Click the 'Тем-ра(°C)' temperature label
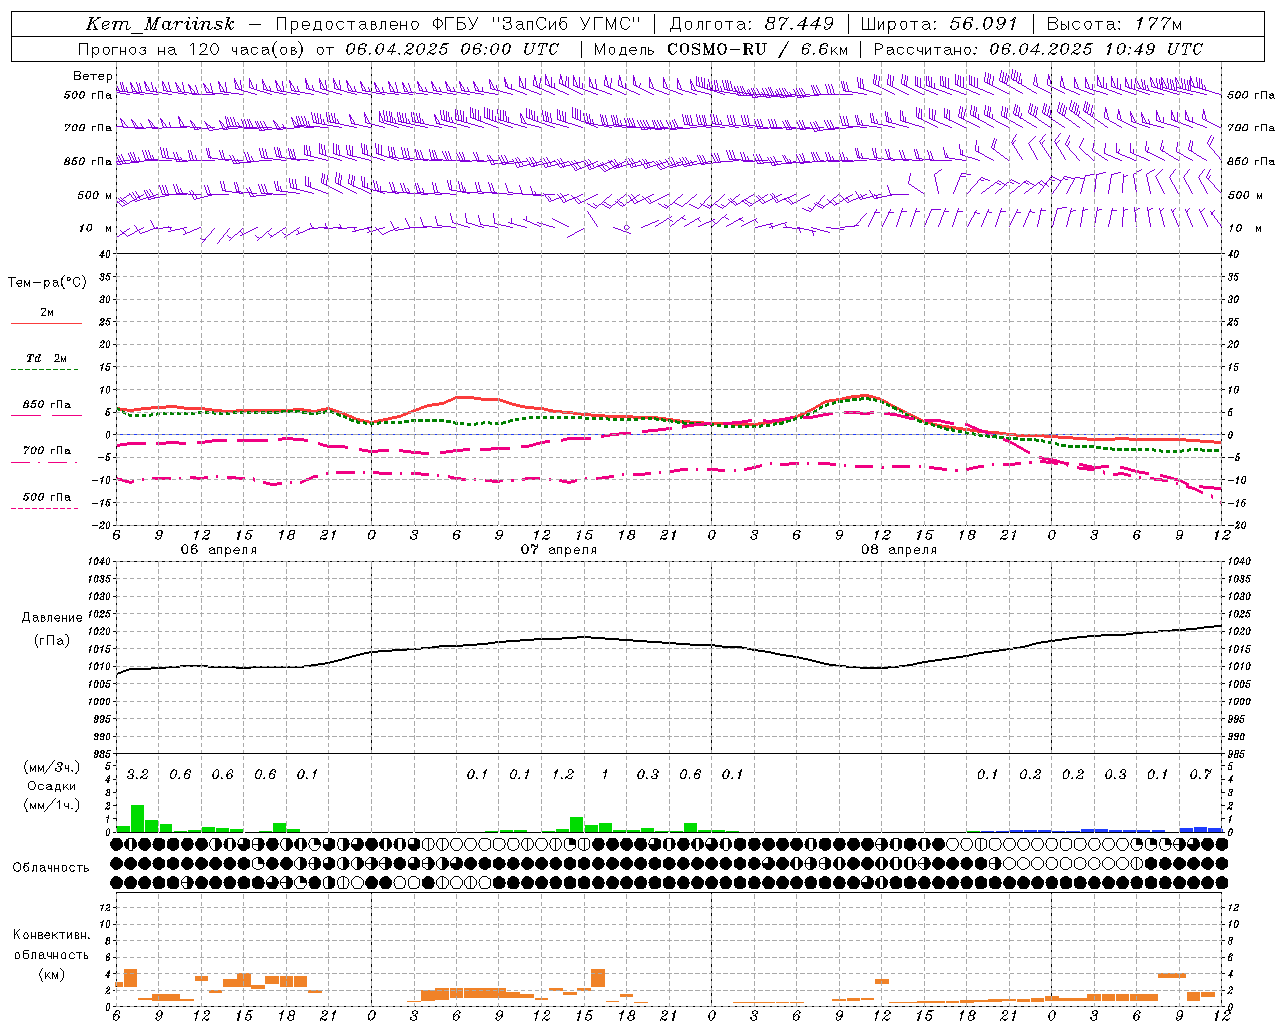The width and height of the screenshot is (1280, 1024). pyautogui.click(x=47, y=283)
